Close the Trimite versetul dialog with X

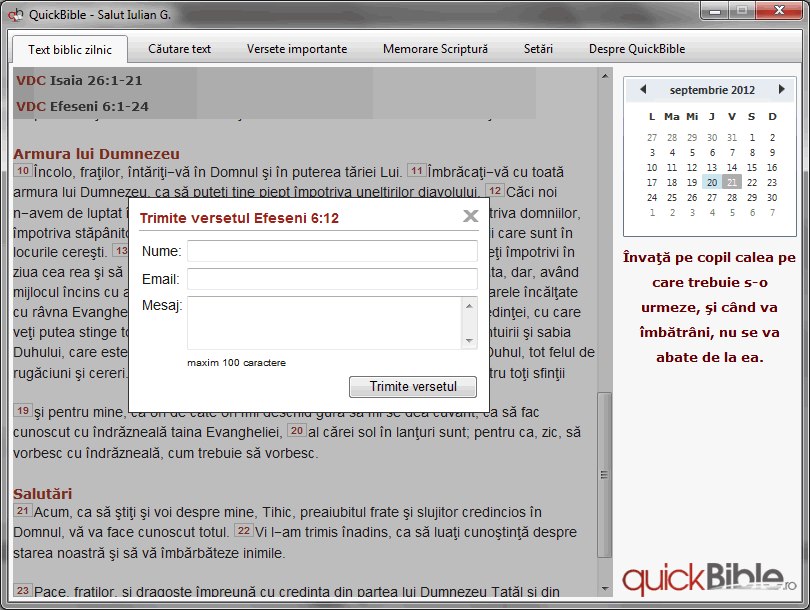point(470,216)
